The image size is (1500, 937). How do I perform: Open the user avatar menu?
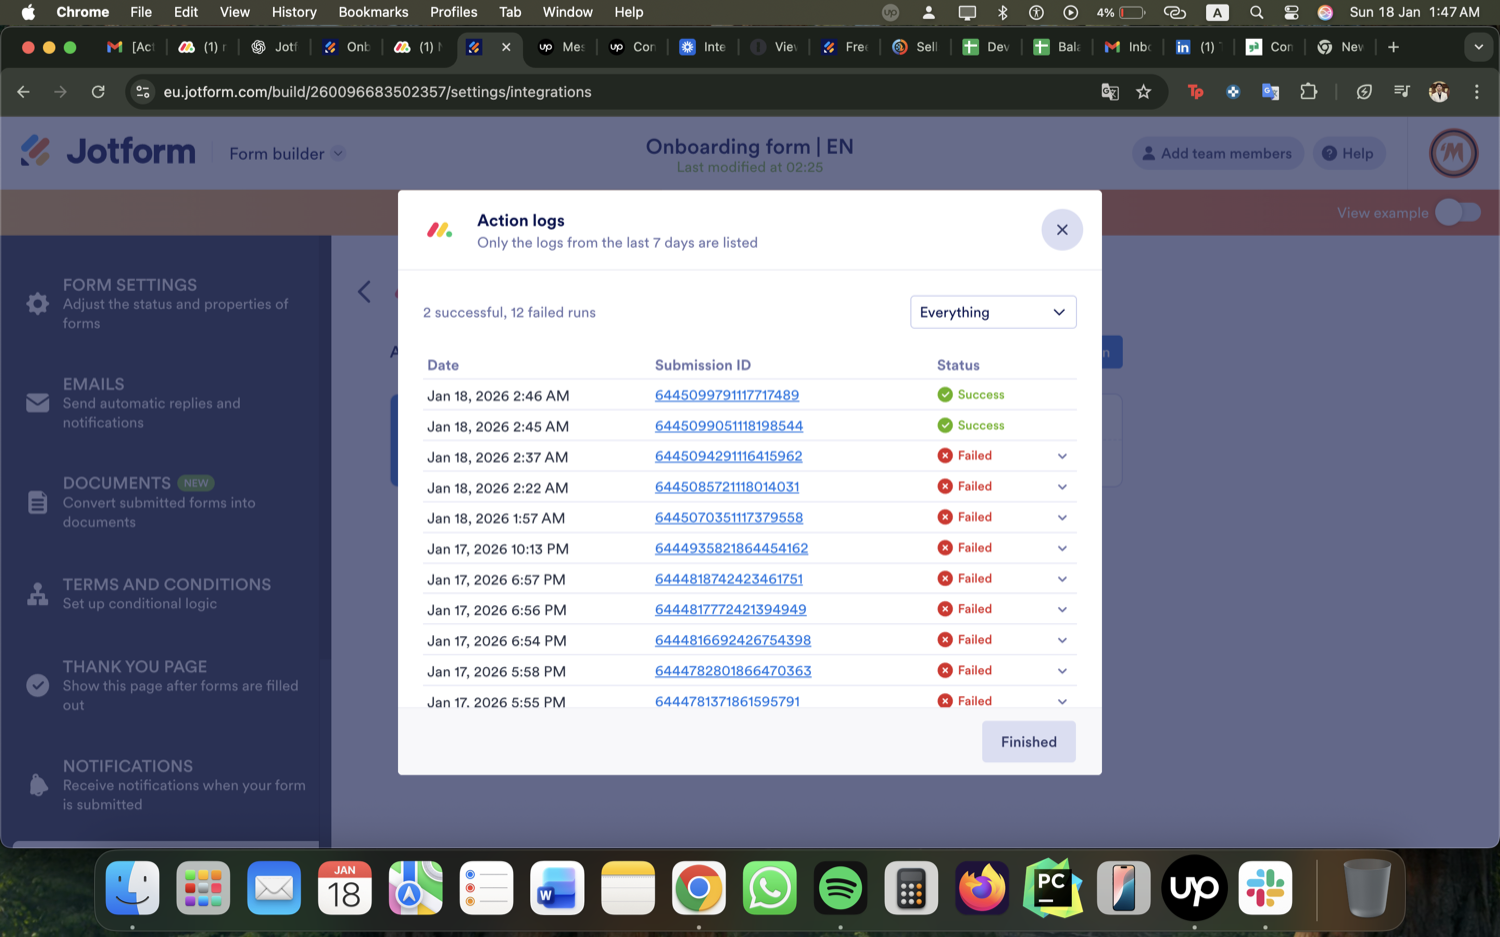point(1453,153)
